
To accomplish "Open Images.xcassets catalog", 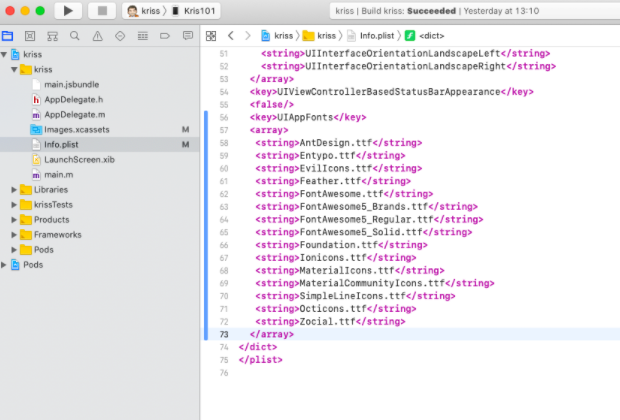I will (100, 129).
